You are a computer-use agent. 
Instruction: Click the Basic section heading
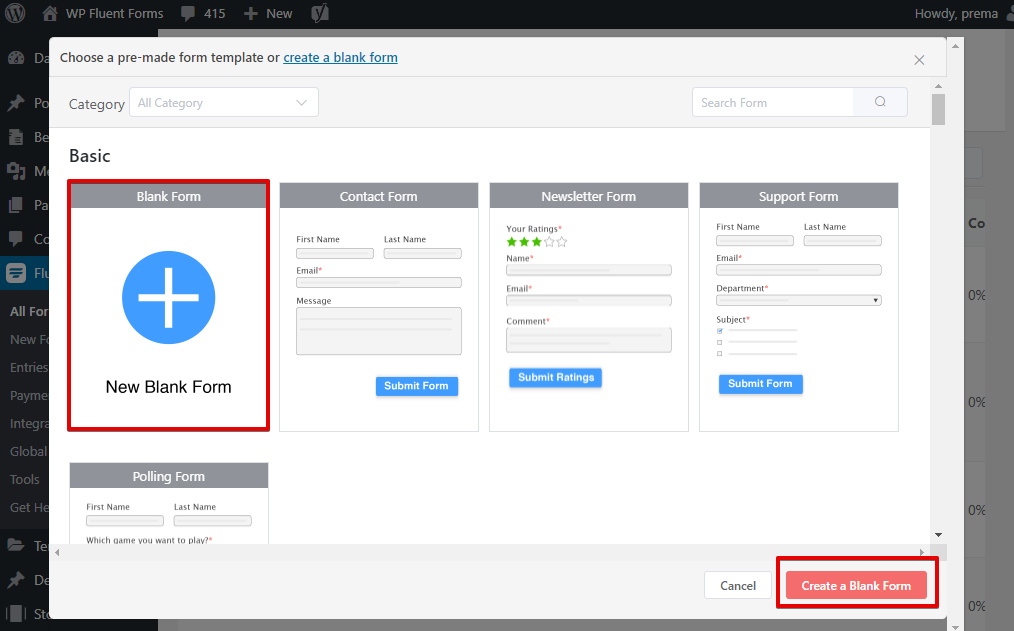pos(90,156)
